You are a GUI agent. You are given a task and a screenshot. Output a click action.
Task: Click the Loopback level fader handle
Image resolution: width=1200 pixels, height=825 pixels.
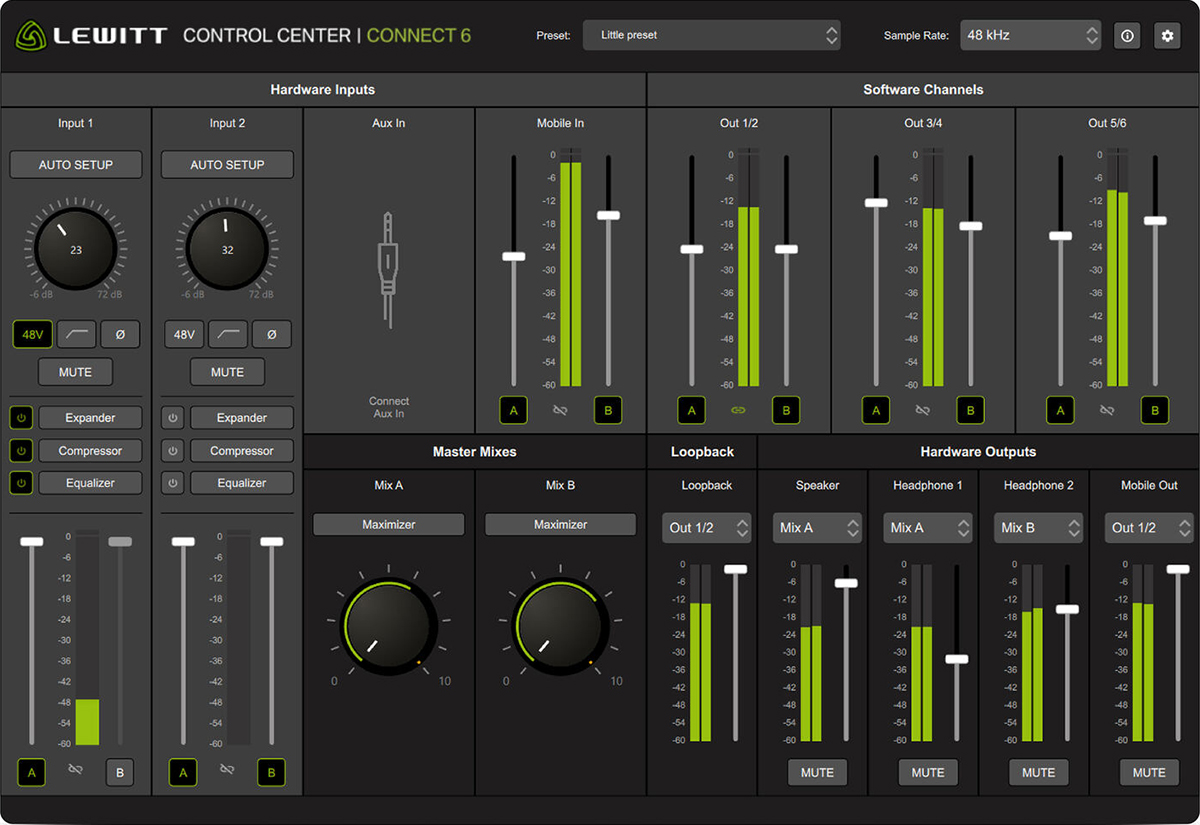point(736,569)
